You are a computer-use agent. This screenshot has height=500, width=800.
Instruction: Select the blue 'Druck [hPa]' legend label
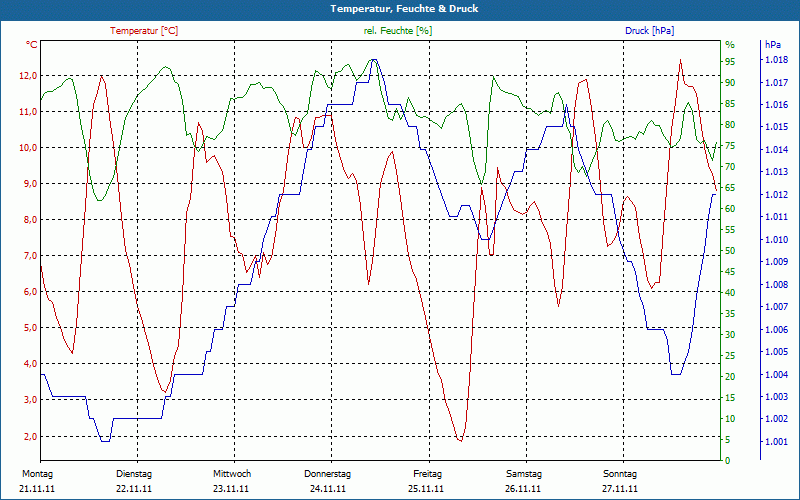pos(649,31)
